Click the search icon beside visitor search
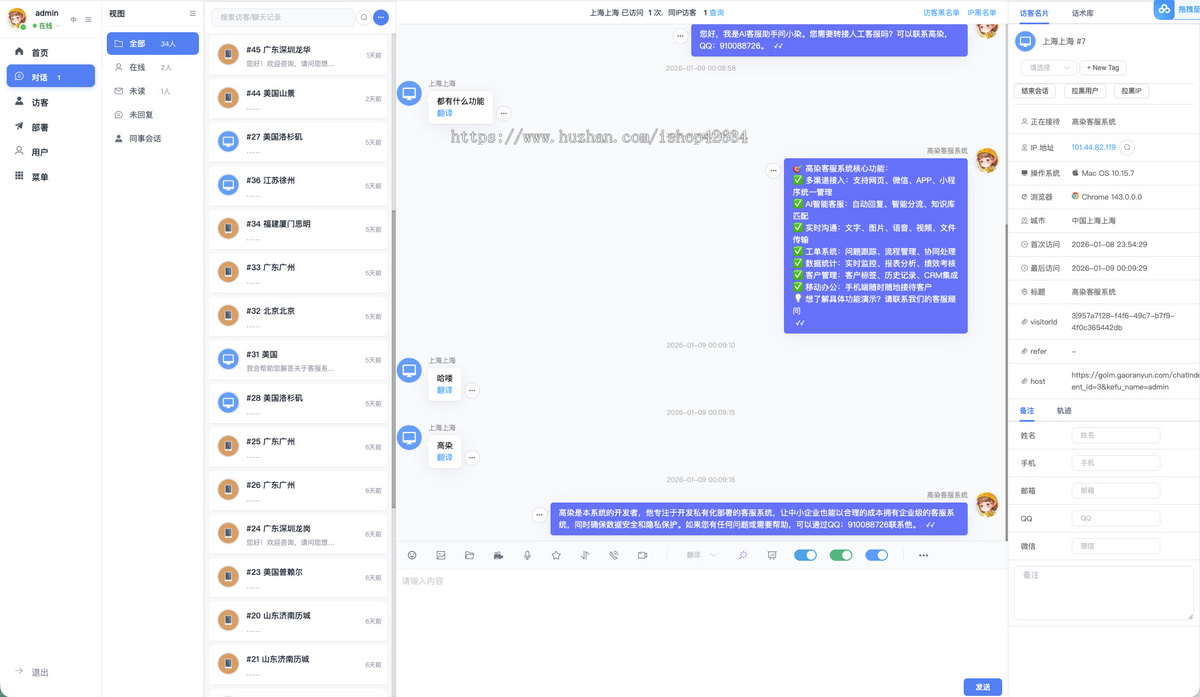 (363, 17)
